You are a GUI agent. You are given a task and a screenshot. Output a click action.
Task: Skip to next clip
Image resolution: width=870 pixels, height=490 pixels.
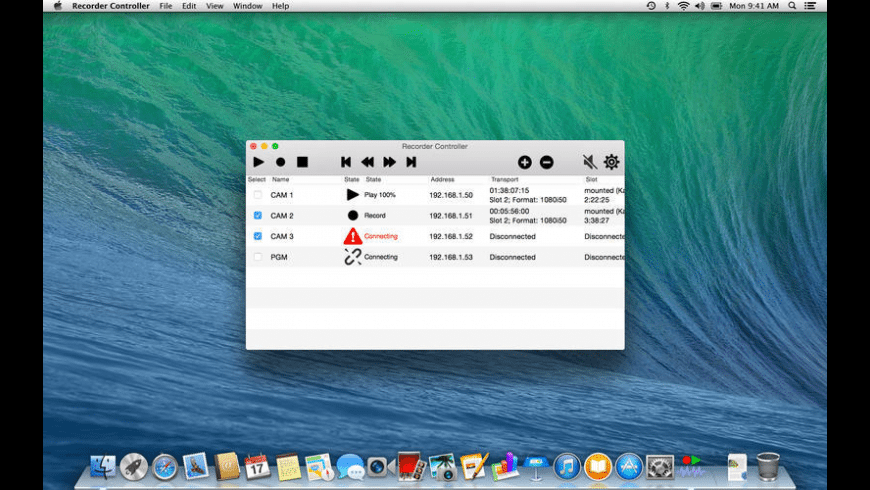(x=411, y=162)
